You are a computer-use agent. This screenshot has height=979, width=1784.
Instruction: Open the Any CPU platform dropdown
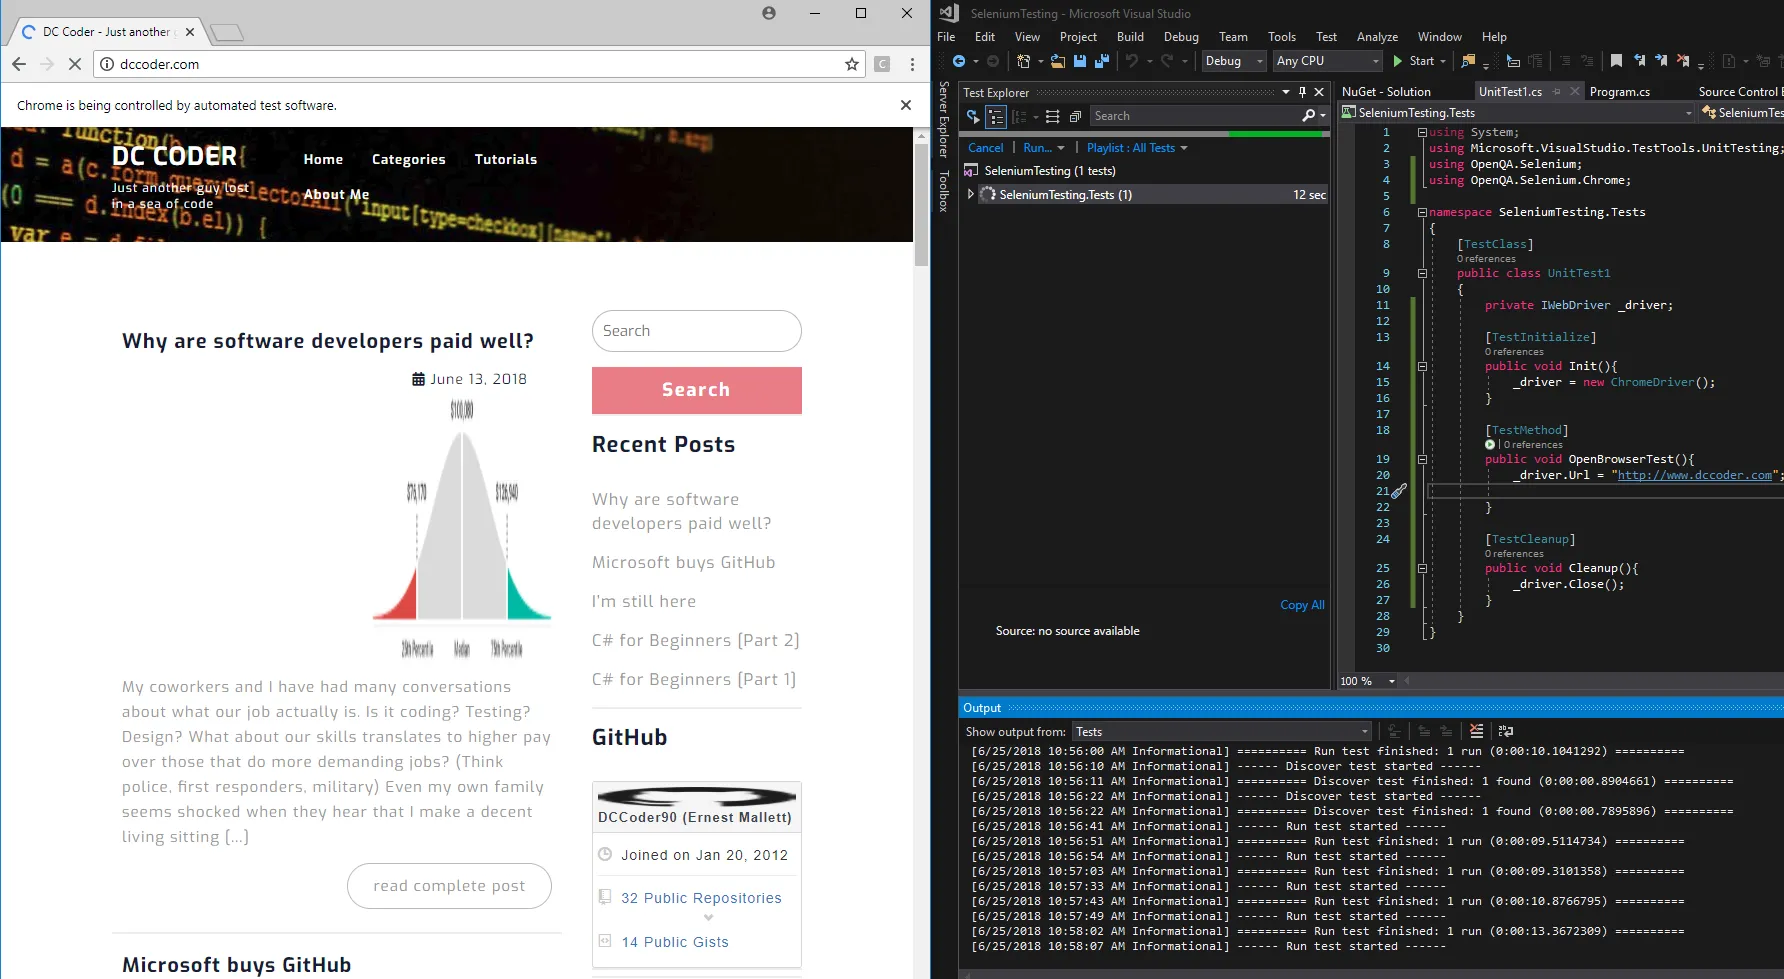pyautogui.click(x=1327, y=61)
